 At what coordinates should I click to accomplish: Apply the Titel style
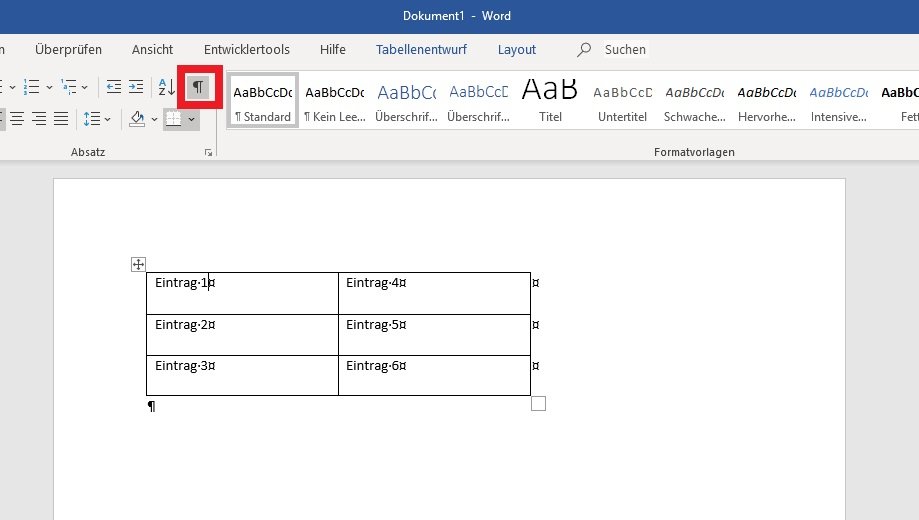(550, 100)
